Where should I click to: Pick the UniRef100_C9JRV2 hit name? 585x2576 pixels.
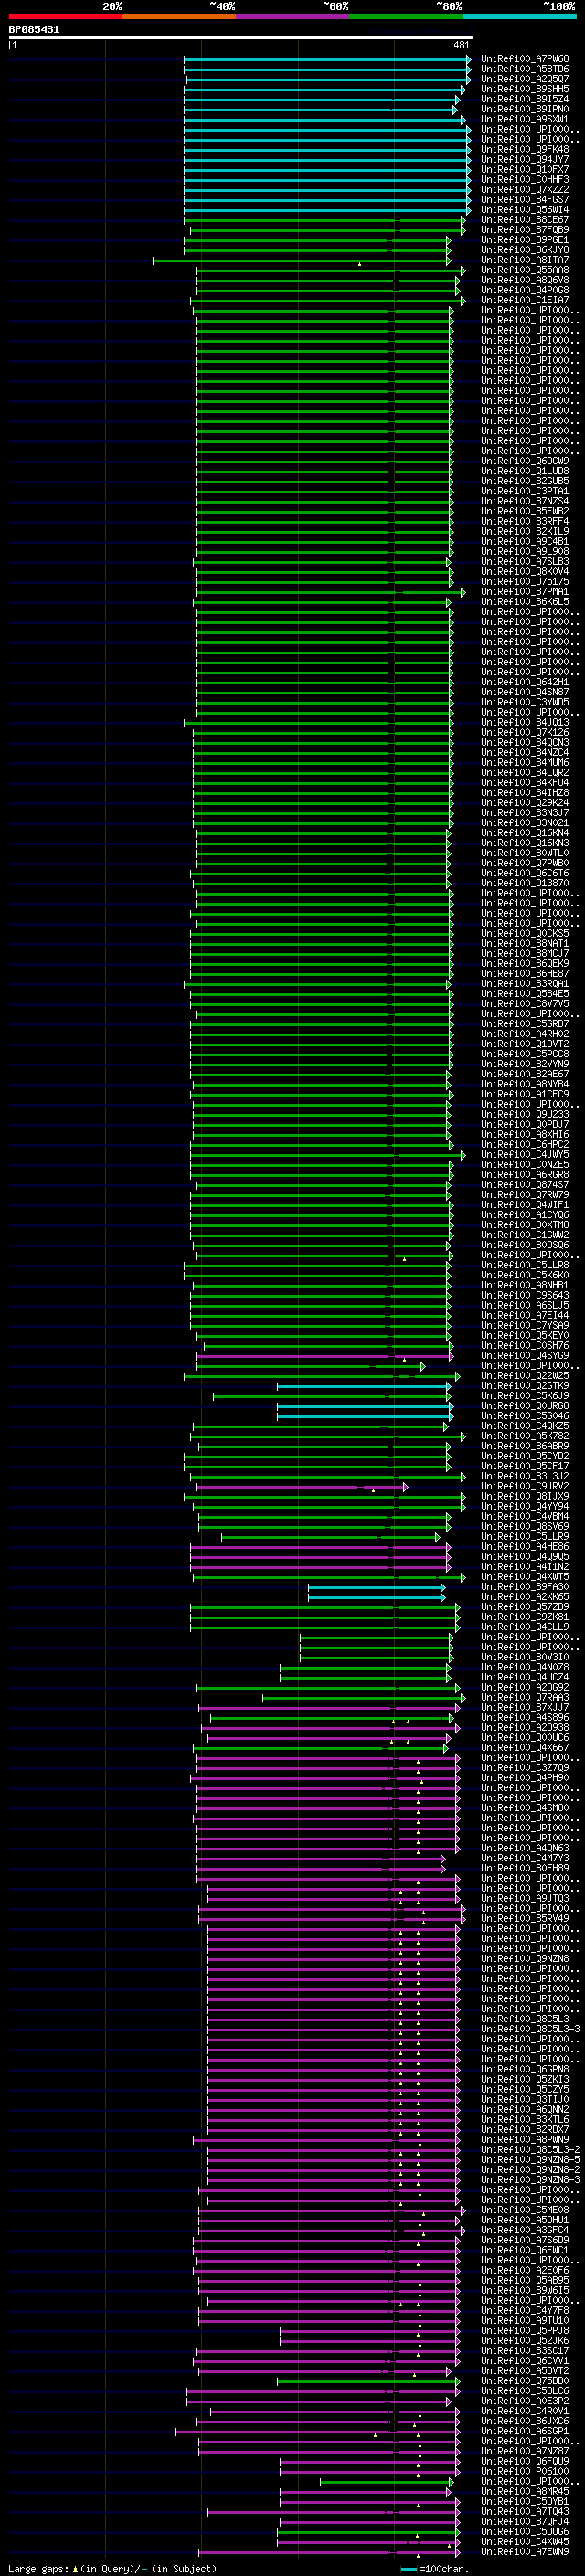click(x=525, y=1486)
